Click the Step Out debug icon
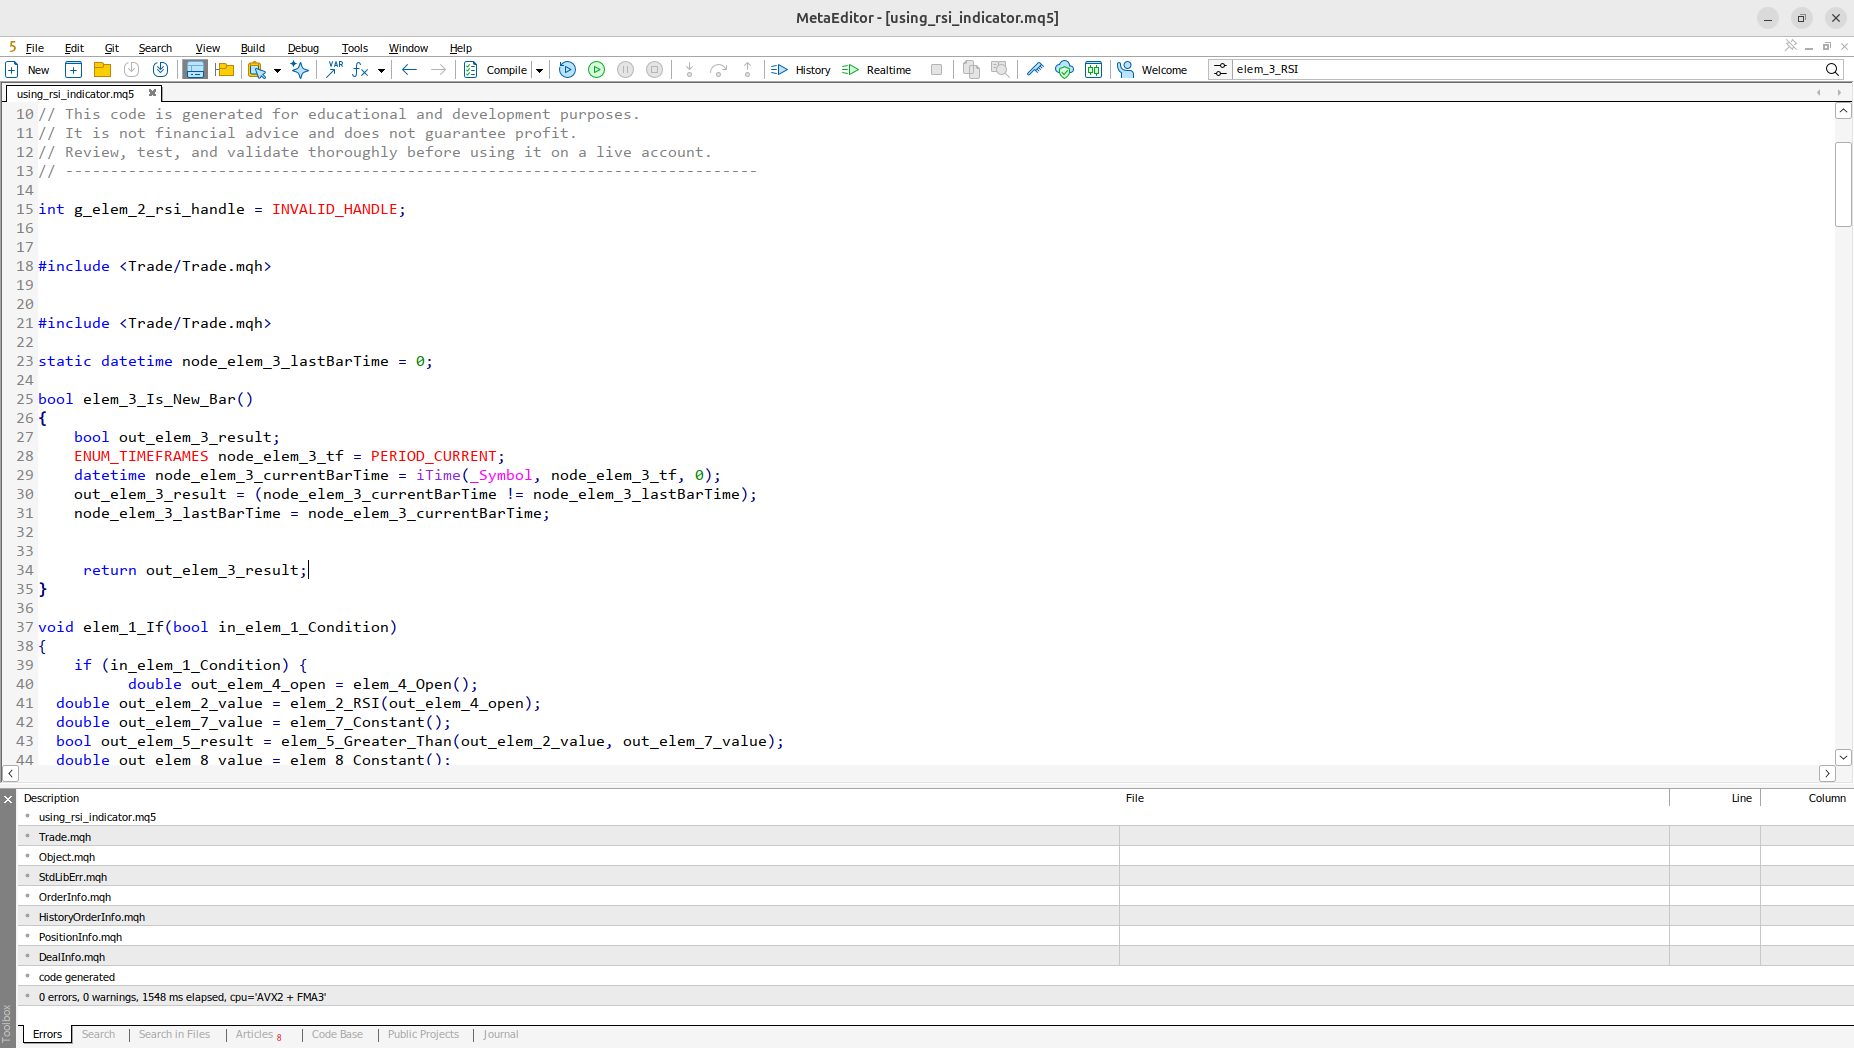The image size is (1854, 1048). [x=747, y=69]
